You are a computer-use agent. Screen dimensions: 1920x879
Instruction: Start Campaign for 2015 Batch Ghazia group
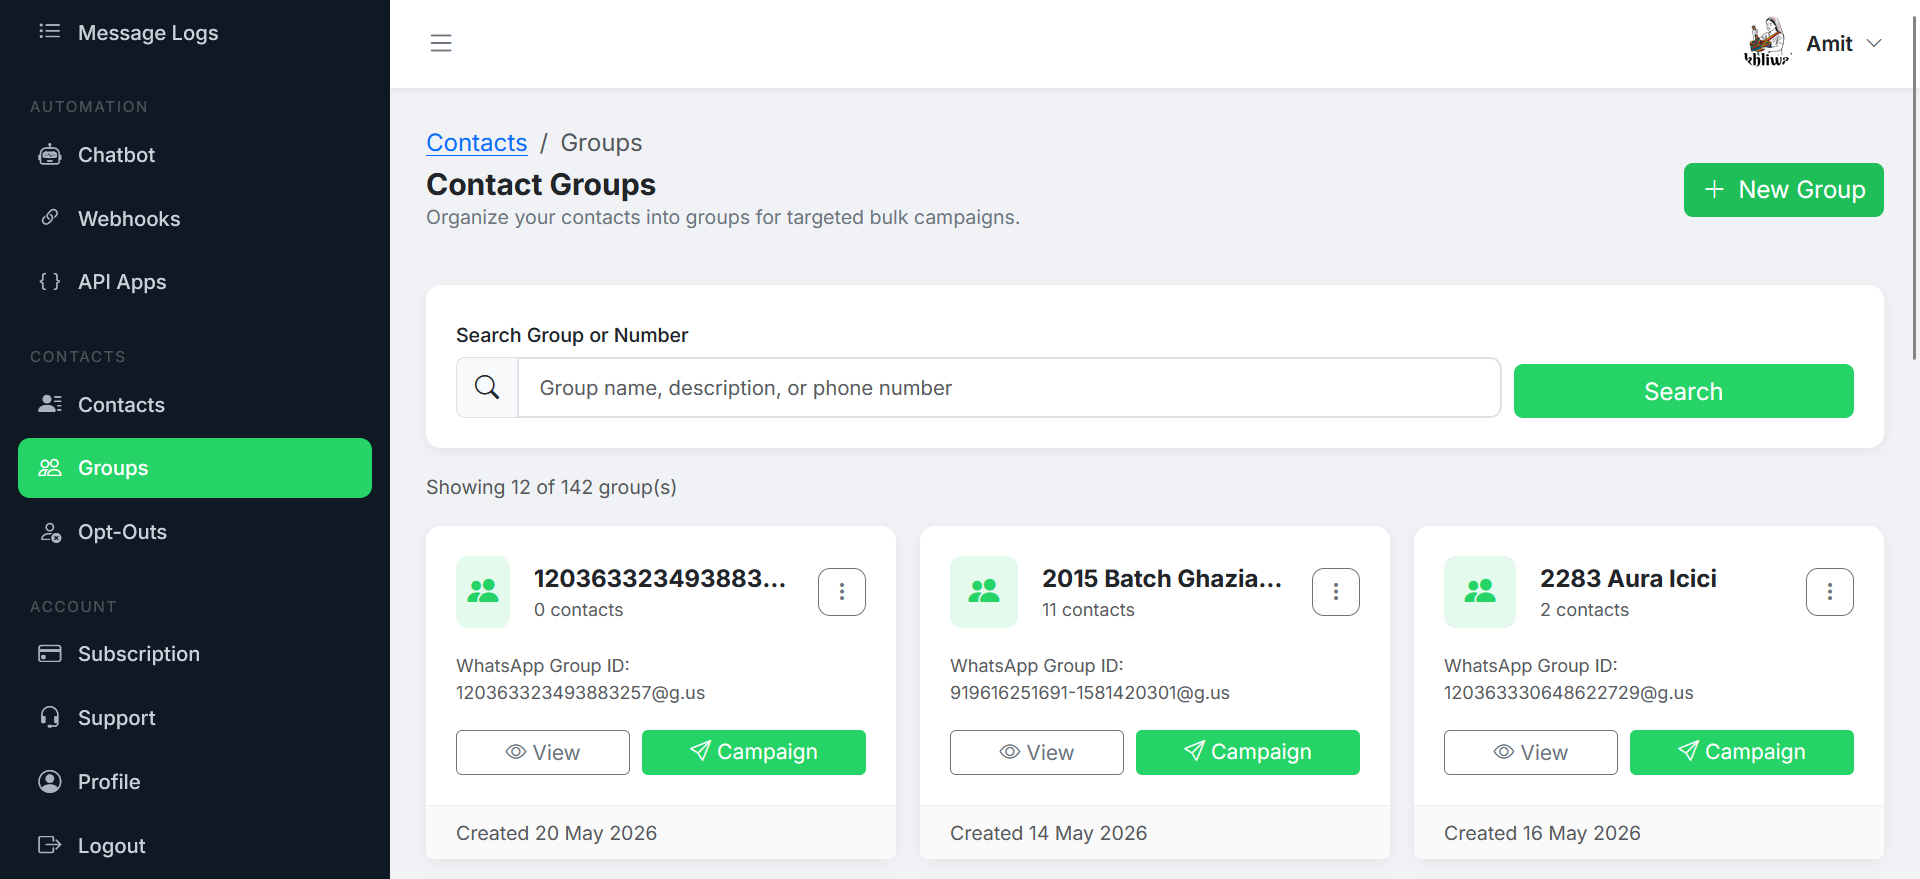point(1248,752)
